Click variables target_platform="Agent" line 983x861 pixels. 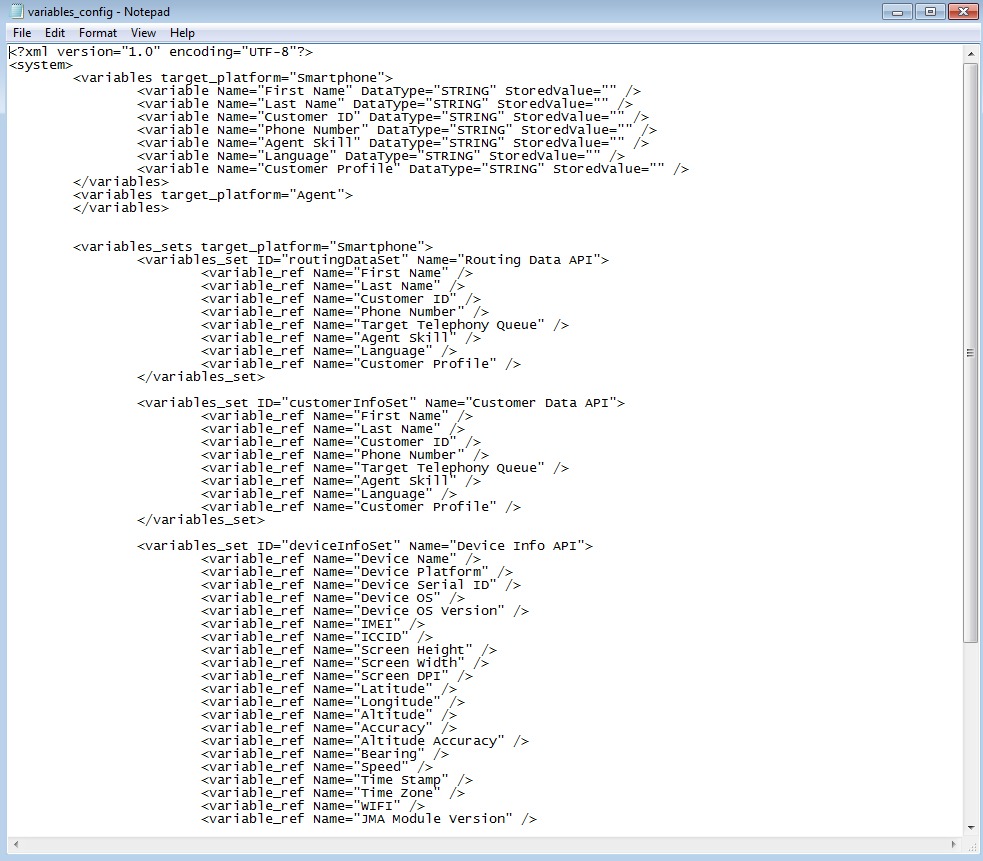point(213,195)
